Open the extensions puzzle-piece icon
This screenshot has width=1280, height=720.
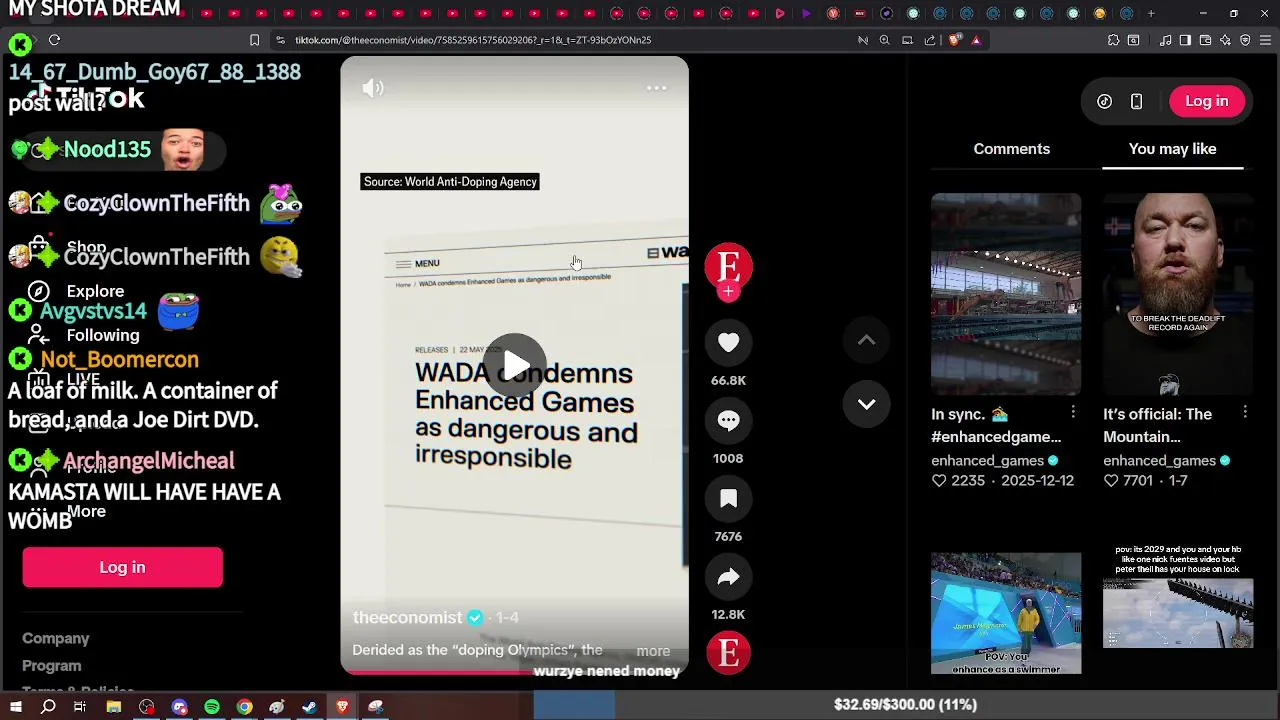[1113, 40]
